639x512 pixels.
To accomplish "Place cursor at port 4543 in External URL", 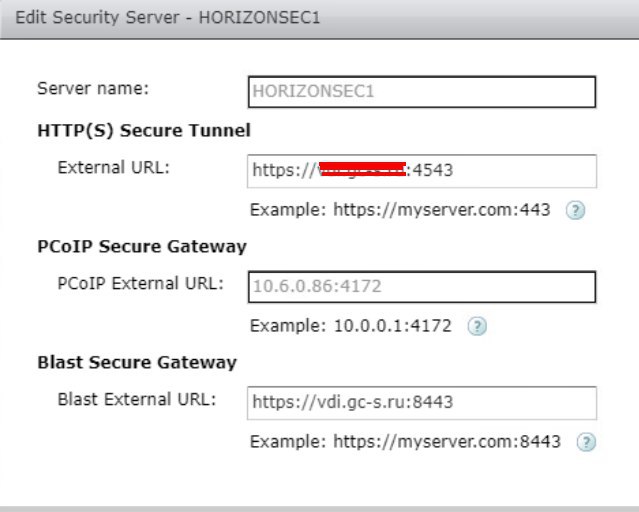I will [x=433, y=170].
